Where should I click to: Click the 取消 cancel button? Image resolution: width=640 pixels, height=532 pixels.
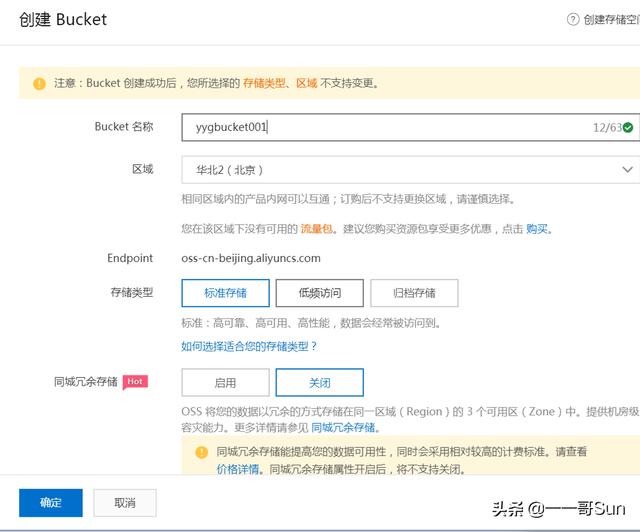(125, 503)
